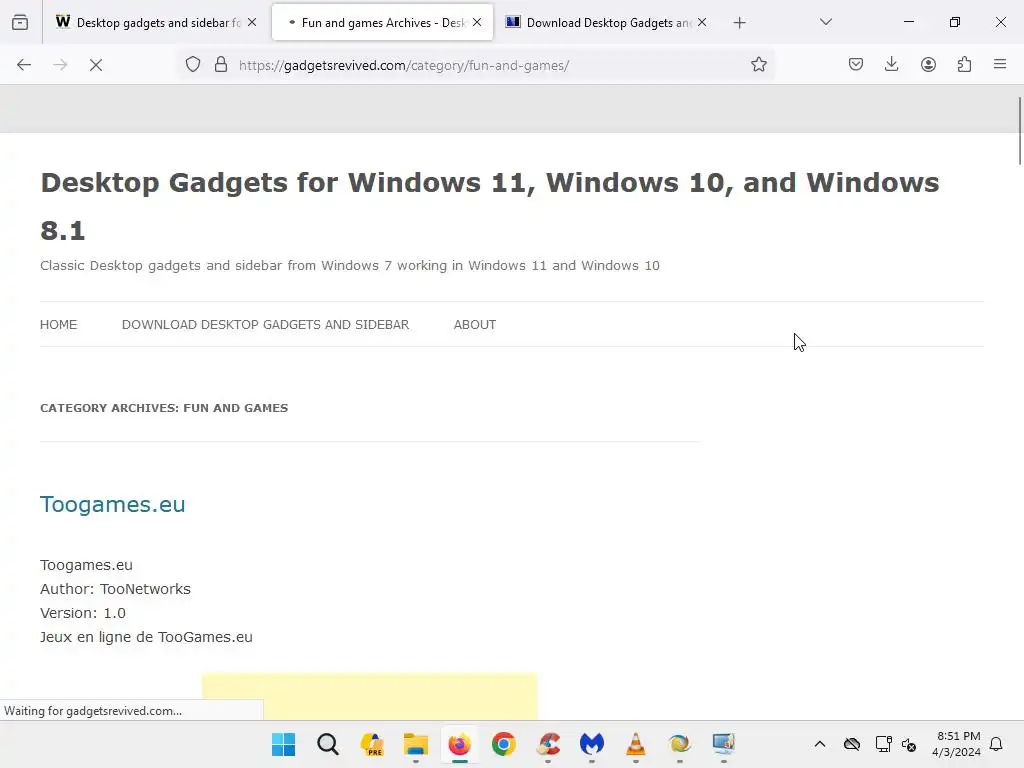Open Firefox View recent browsing button
The image size is (1024, 768).
tap(20, 22)
